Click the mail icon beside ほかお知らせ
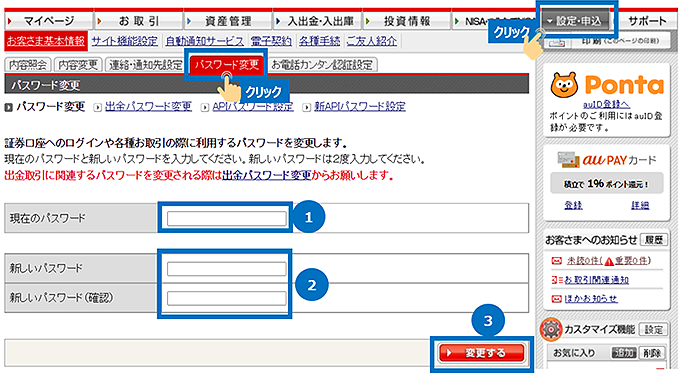The image size is (680, 375). tap(556, 299)
